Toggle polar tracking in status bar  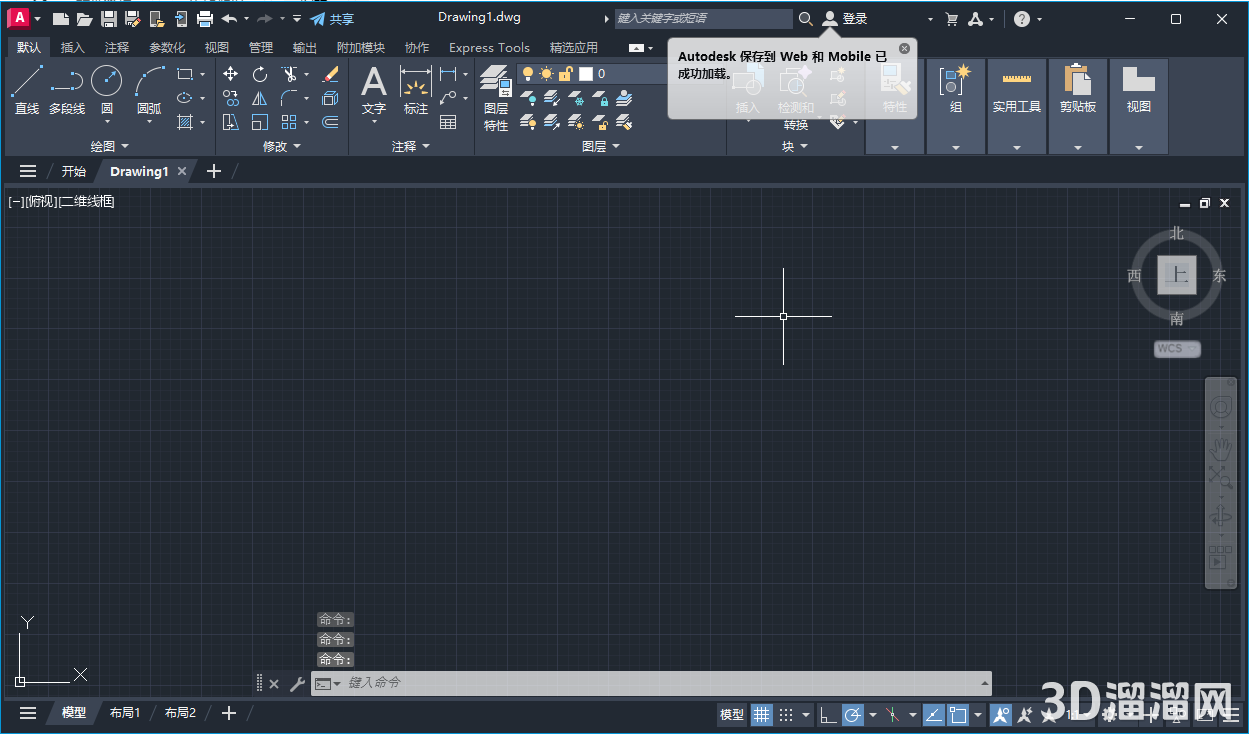point(853,714)
